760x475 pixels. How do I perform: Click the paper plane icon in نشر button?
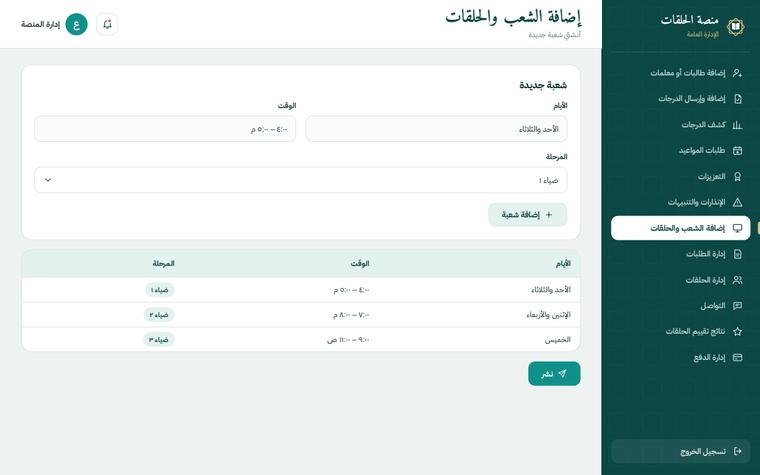(562, 374)
